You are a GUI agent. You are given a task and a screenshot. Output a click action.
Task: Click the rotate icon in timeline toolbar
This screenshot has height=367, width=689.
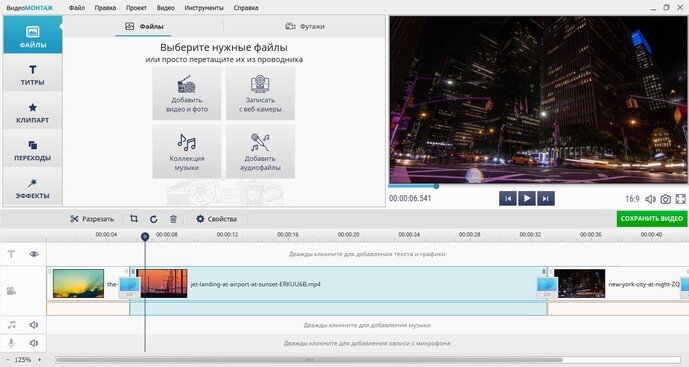pyautogui.click(x=153, y=219)
